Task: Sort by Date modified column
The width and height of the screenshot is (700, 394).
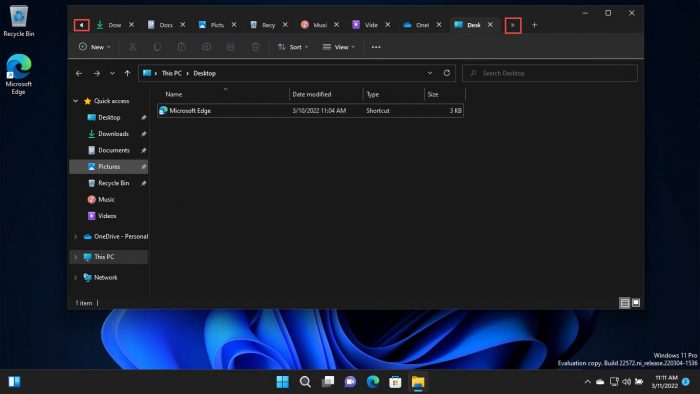Action: (326, 94)
